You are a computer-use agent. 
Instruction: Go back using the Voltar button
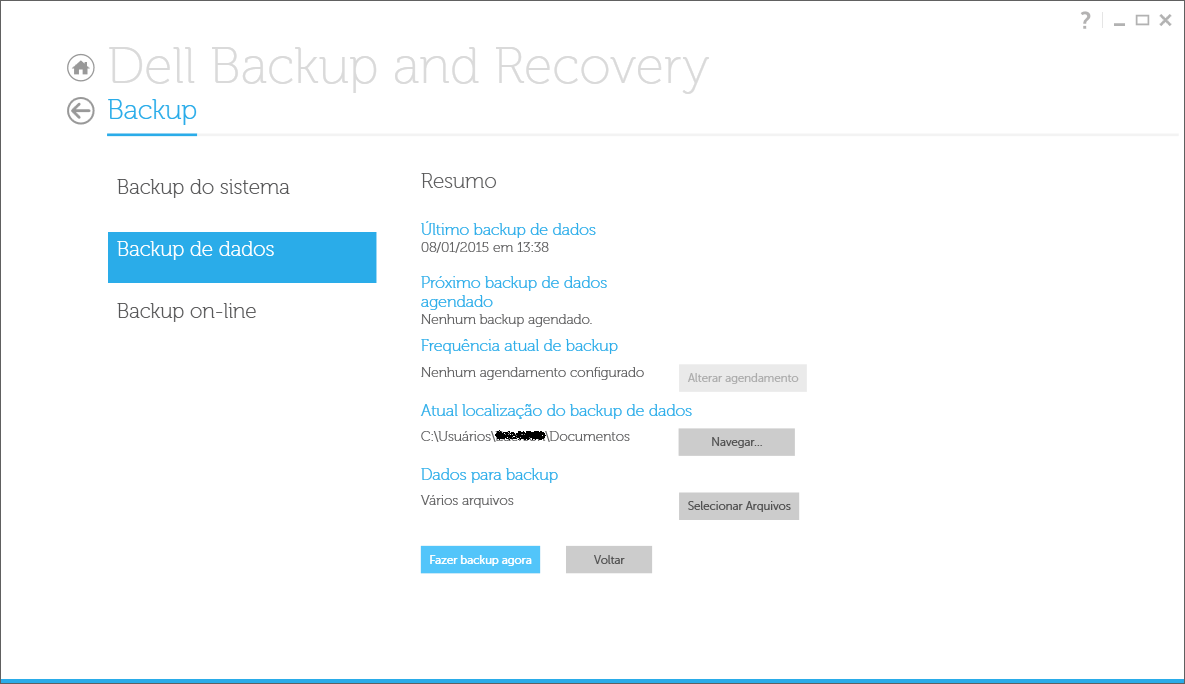coord(609,560)
